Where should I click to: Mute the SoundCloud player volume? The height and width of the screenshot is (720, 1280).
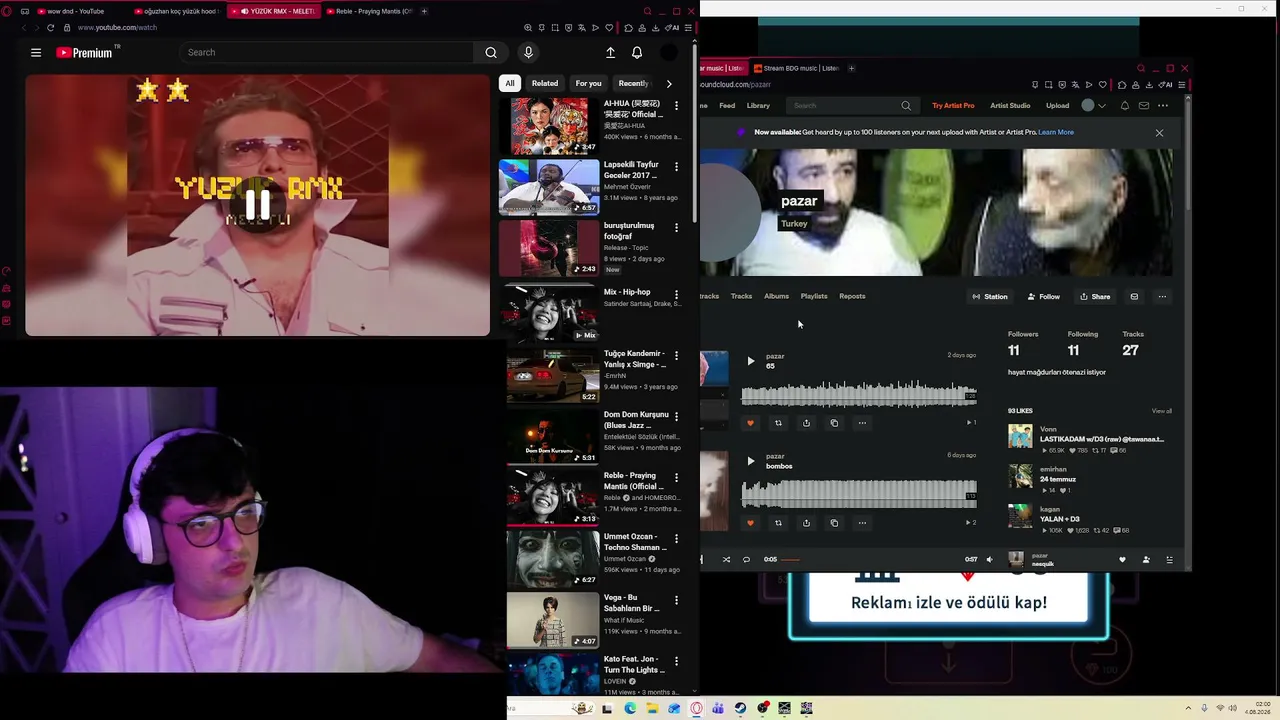click(990, 560)
